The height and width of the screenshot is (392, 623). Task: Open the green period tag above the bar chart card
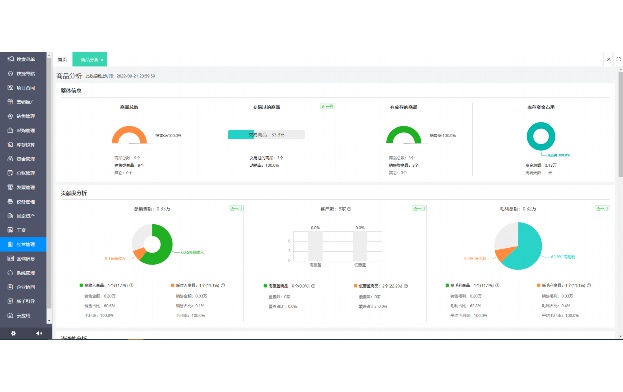pos(419,208)
